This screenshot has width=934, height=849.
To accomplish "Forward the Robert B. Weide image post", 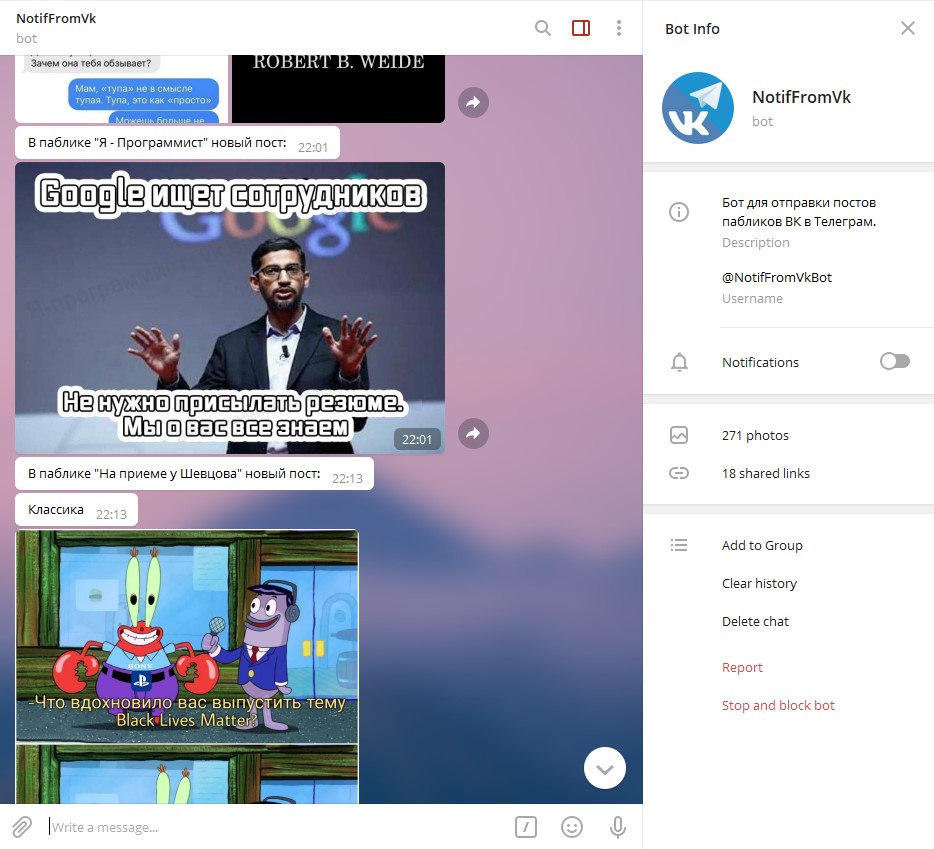I will [x=473, y=102].
